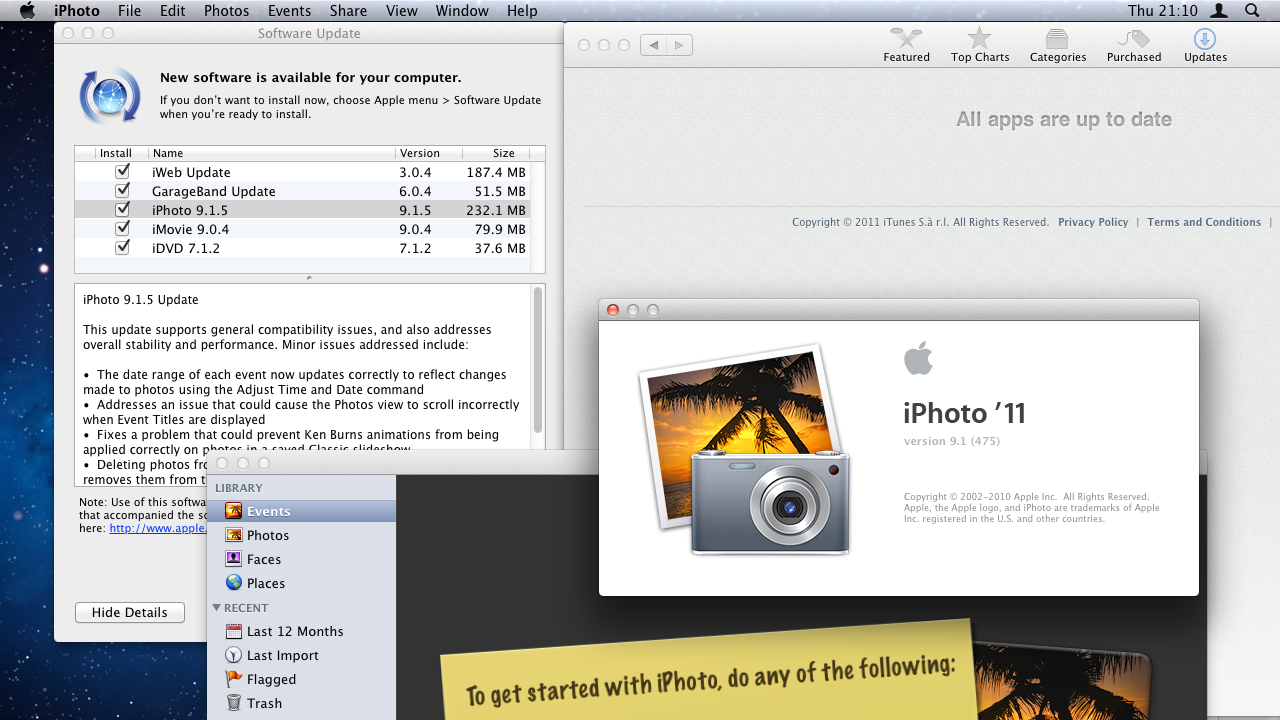Sort updates by Version column header
The image size is (1280, 720).
pos(429,153)
